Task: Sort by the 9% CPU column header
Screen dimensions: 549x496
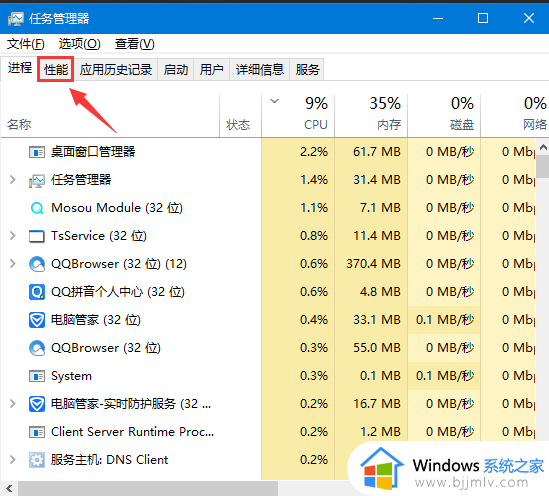Action: pos(298,116)
